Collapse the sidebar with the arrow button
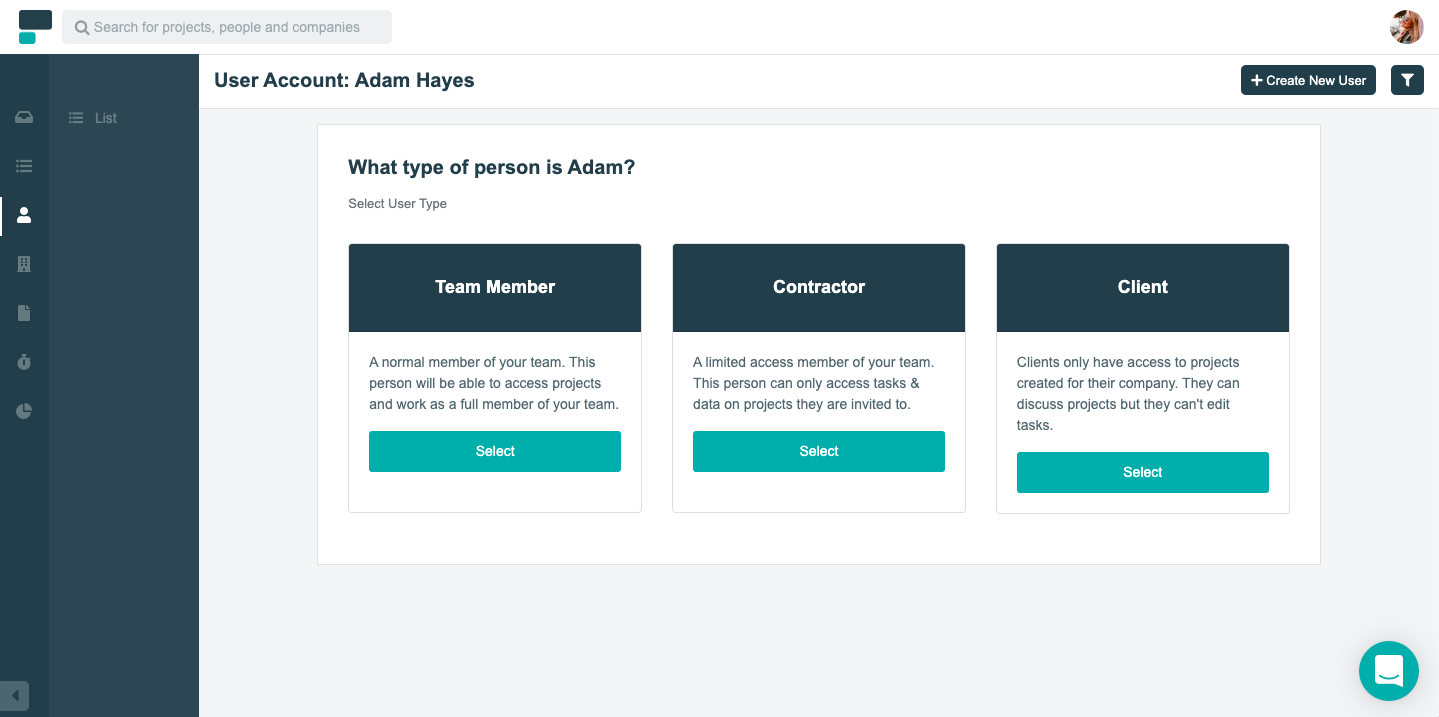 tap(15, 695)
